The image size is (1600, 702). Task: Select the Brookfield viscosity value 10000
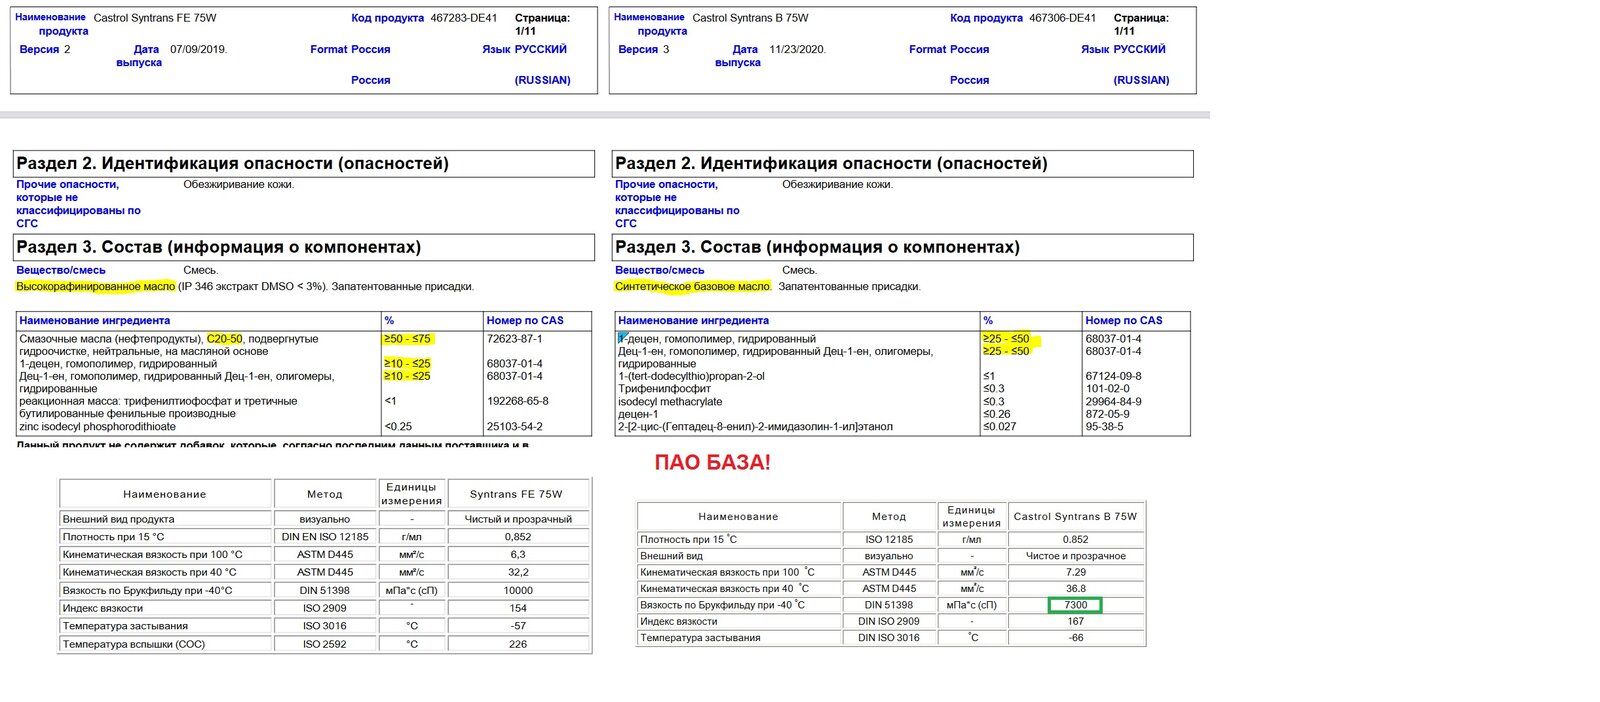(518, 590)
